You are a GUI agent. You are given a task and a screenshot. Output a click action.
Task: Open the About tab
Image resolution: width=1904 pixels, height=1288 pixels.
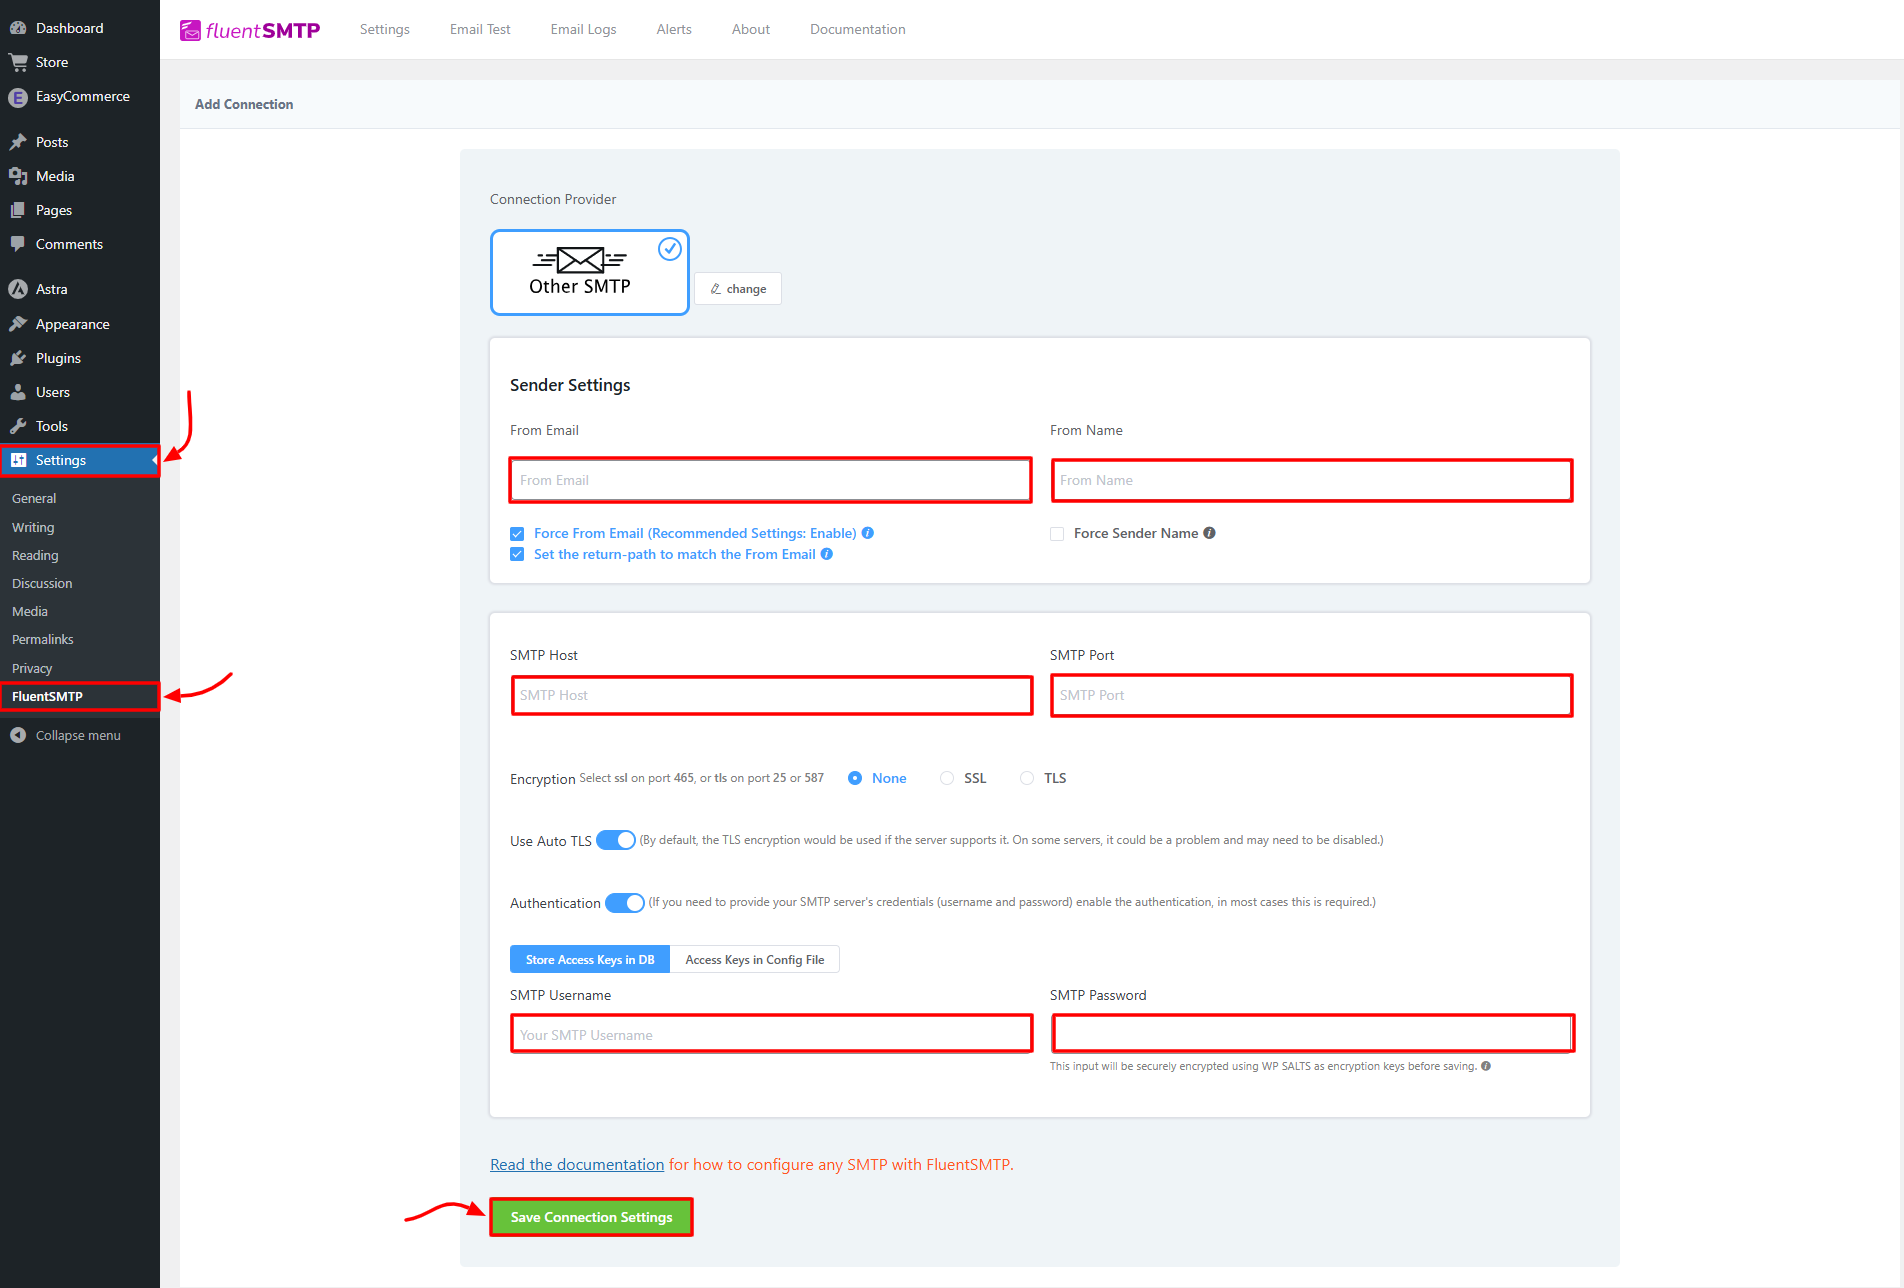click(751, 29)
